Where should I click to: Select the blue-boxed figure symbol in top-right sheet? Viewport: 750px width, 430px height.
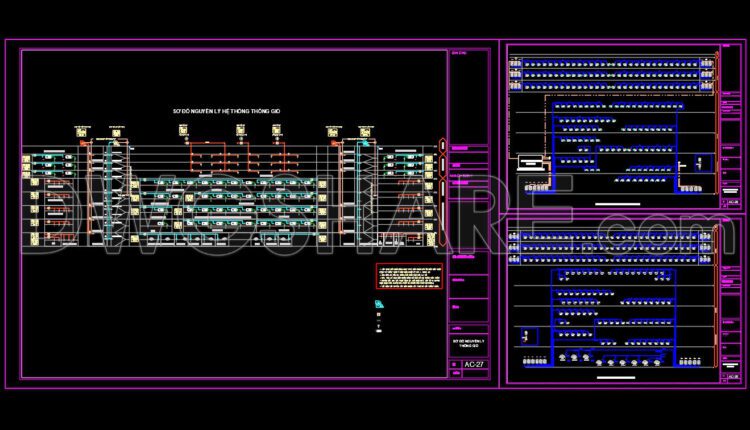[x=702, y=164]
